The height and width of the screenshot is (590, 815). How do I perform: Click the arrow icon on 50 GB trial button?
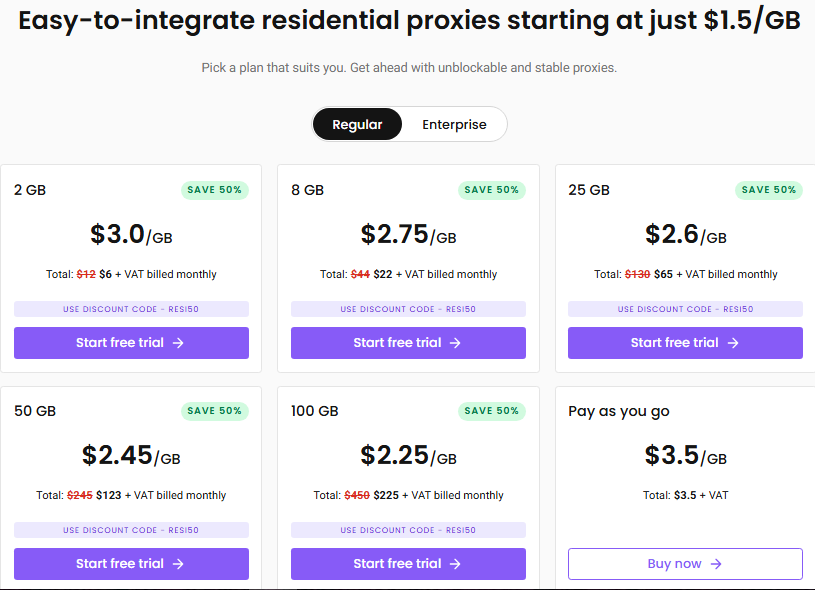point(178,564)
